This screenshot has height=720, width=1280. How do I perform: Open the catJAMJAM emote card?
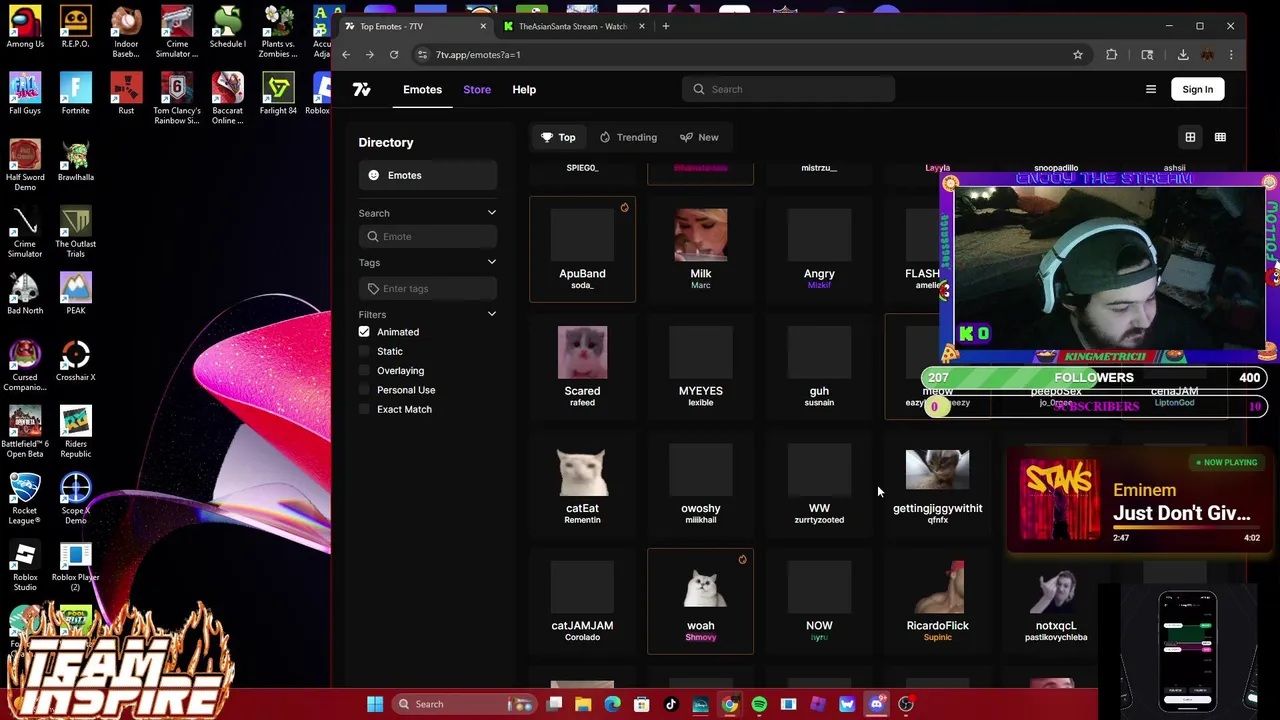pos(582,601)
